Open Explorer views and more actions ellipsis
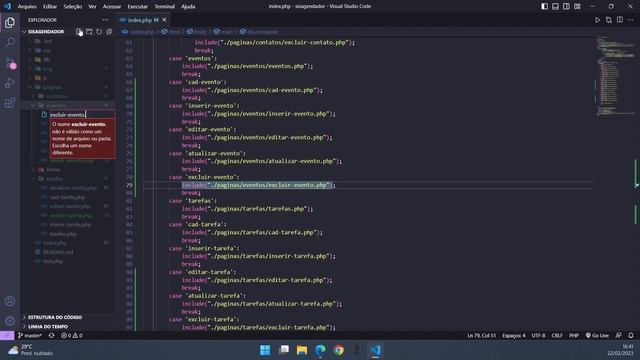640x360 pixels. point(105,20)
